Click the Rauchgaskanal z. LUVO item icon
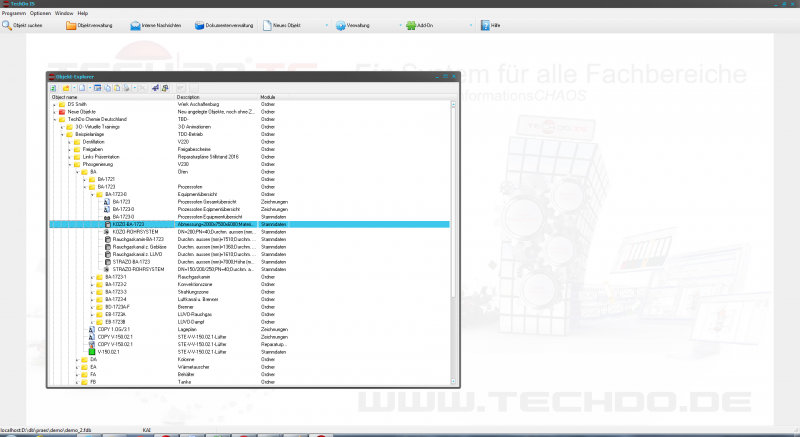Screen dimensions: 800x437 (107, 254)
